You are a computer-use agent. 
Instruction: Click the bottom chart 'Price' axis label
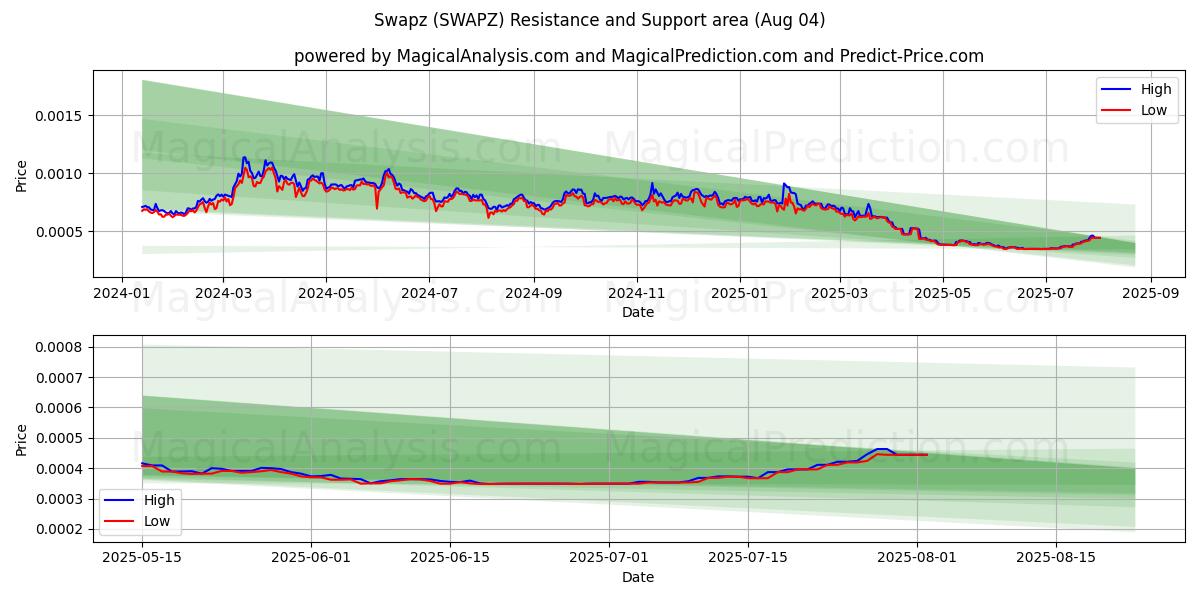click(22, 439)
